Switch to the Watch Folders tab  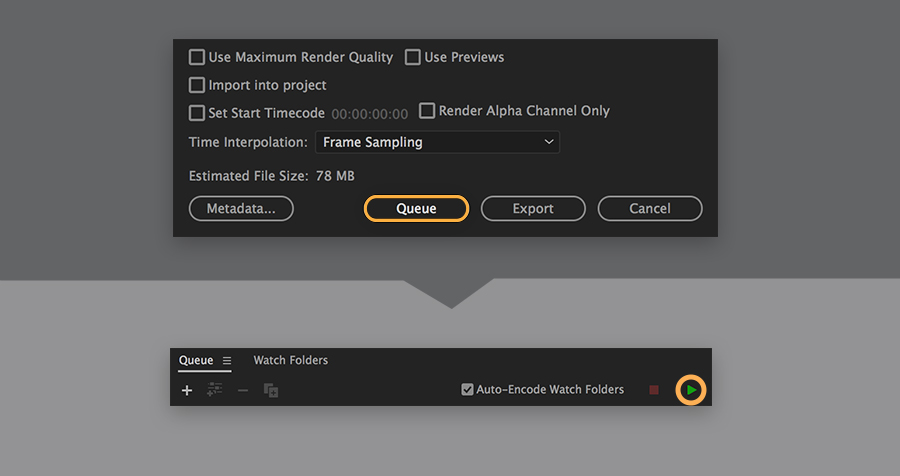(290, 361)
